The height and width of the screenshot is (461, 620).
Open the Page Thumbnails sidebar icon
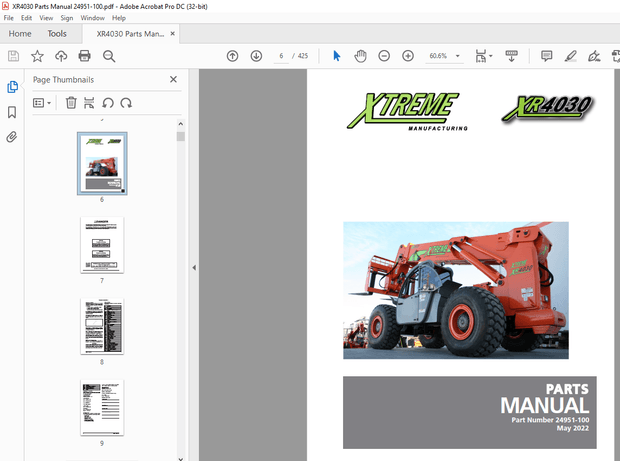click(x=12, y=87)
